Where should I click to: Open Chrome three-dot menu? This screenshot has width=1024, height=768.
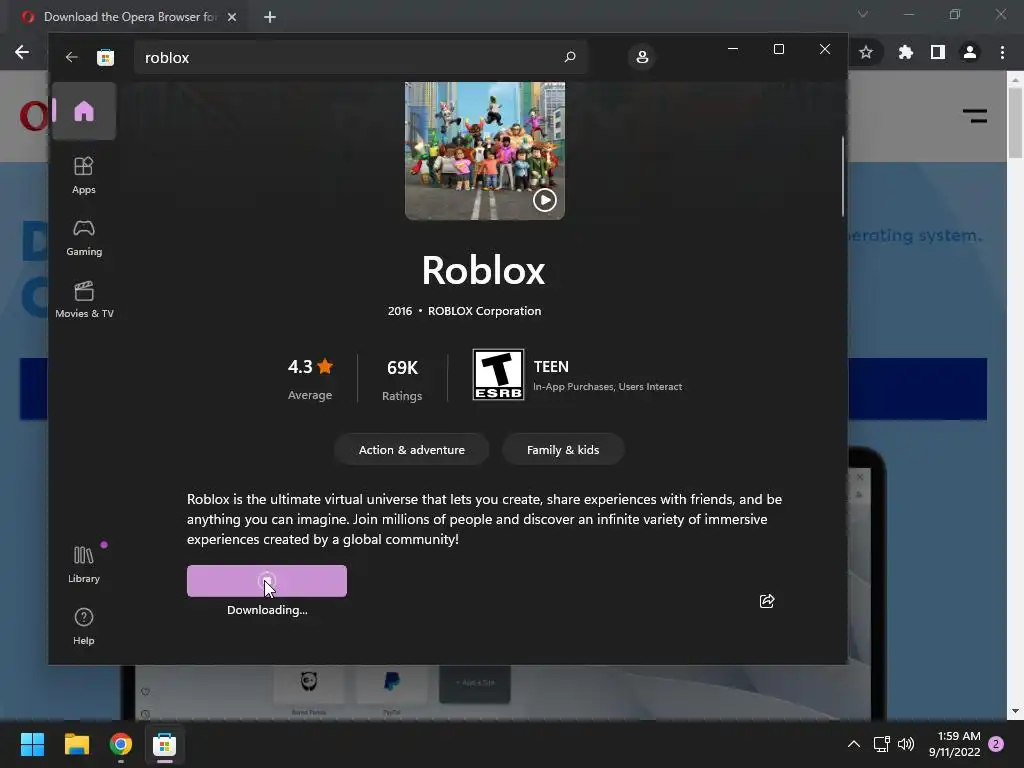click(1002, 52)
